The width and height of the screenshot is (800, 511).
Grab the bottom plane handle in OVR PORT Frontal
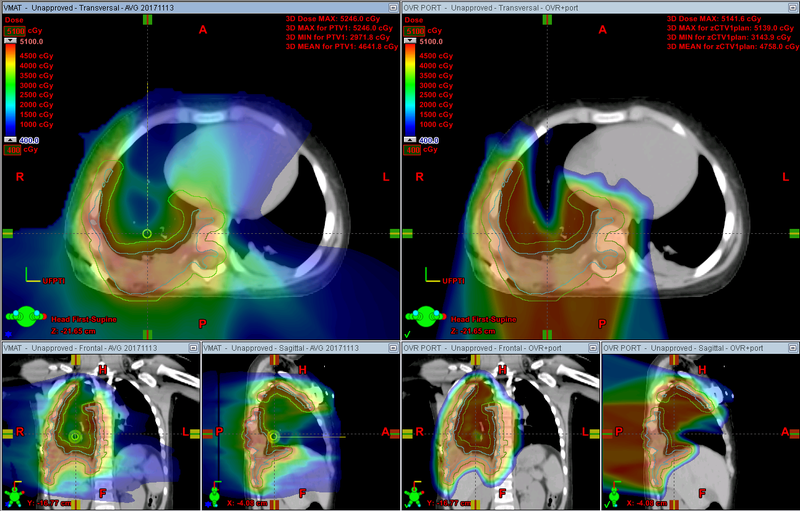tap(475, 504)
